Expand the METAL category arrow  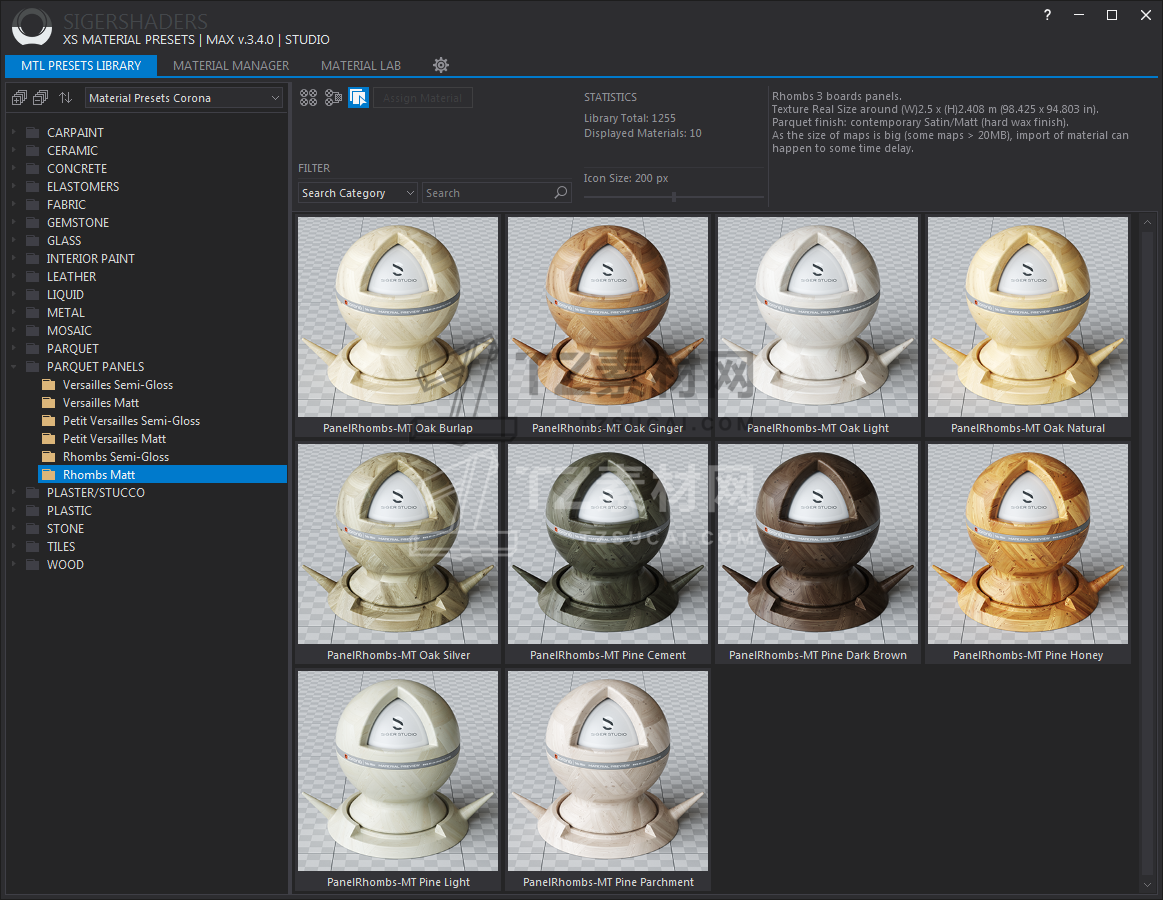[14, 312]
